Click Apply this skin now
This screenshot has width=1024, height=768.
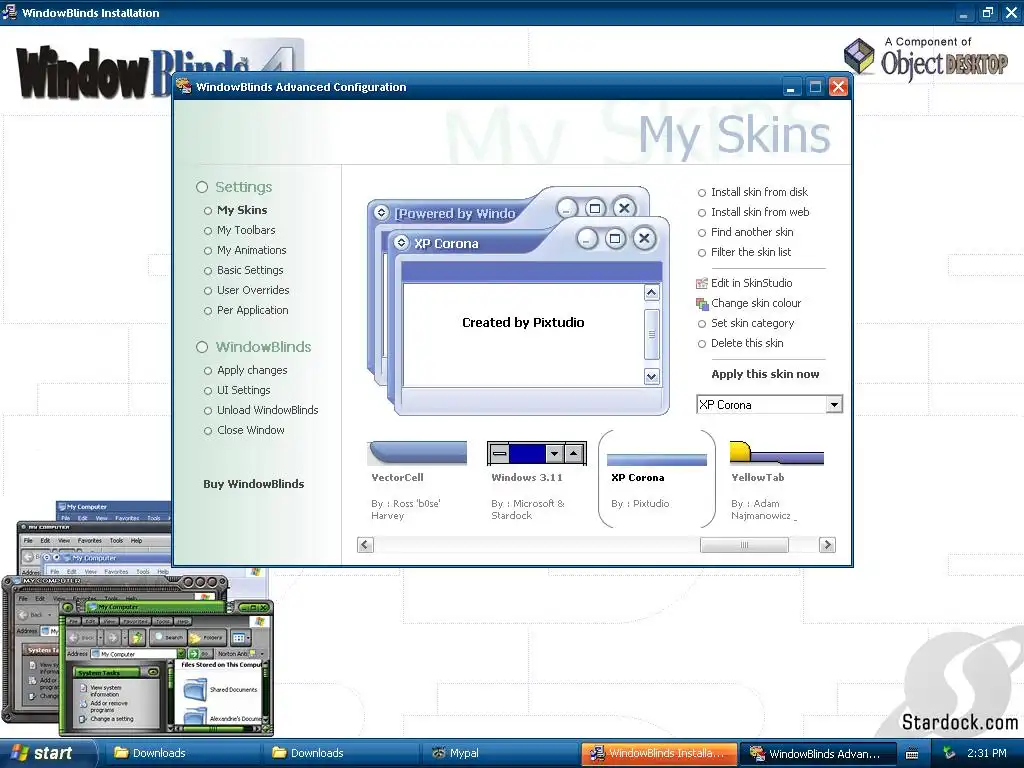(x=765, y=374)
